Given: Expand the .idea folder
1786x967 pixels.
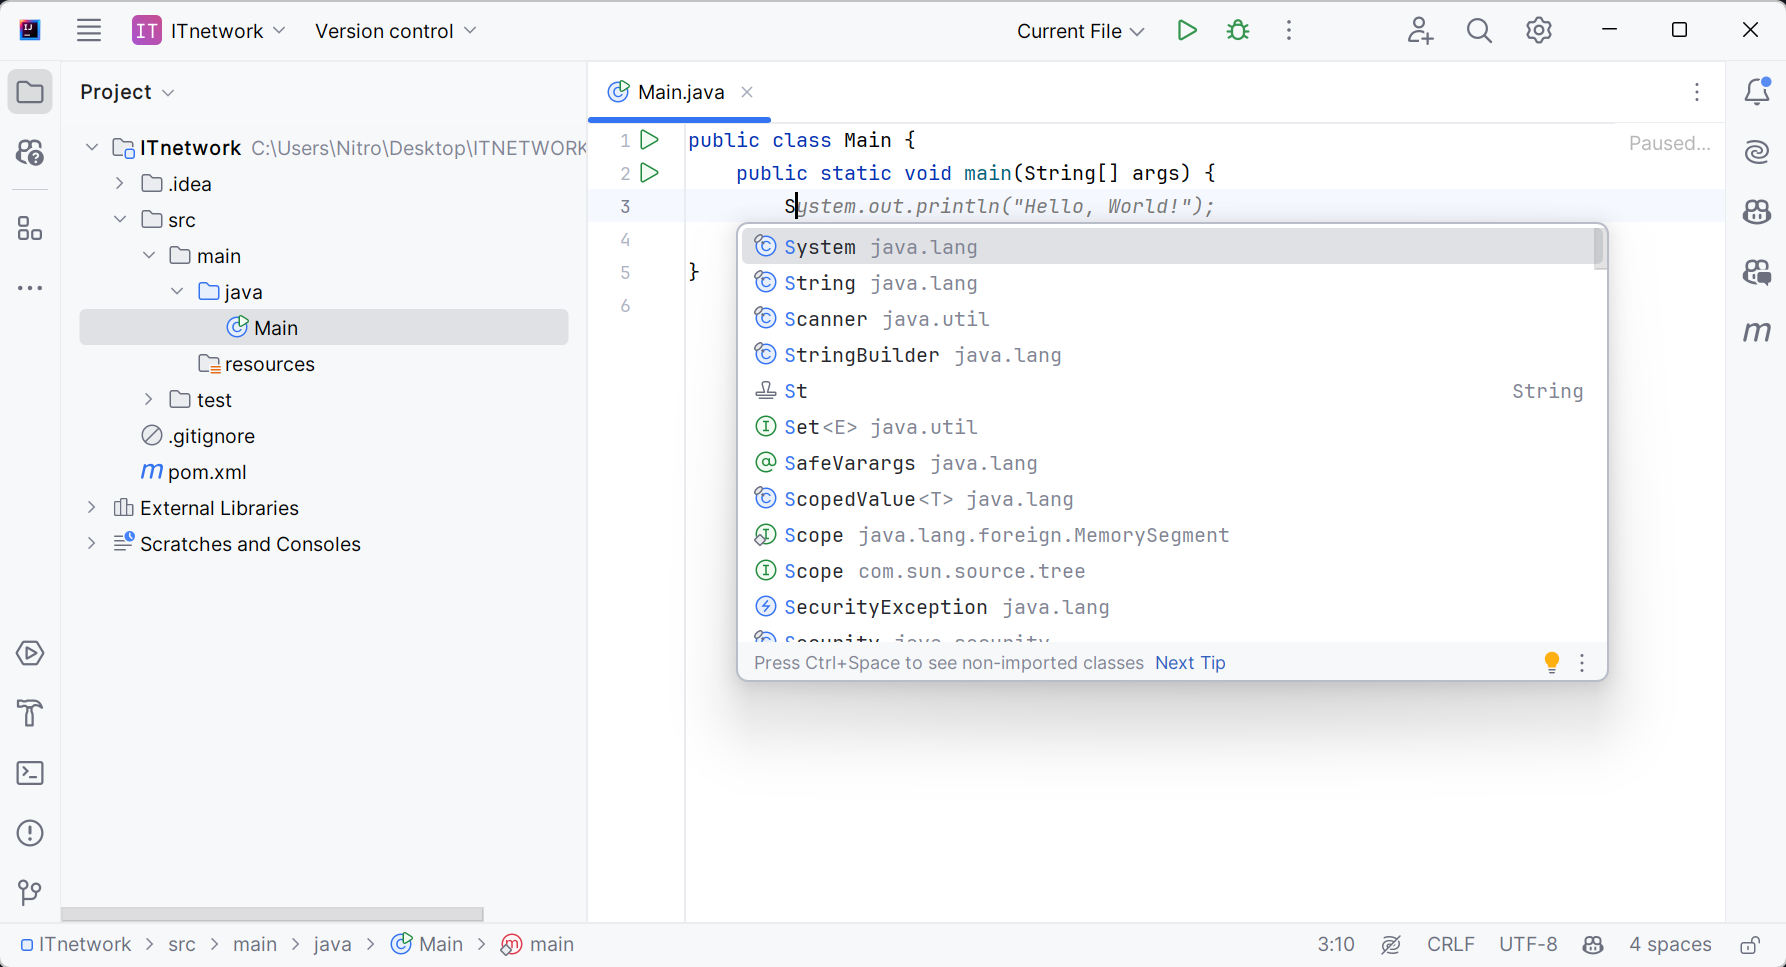Looking at the screenshot, I should point(120,184).
